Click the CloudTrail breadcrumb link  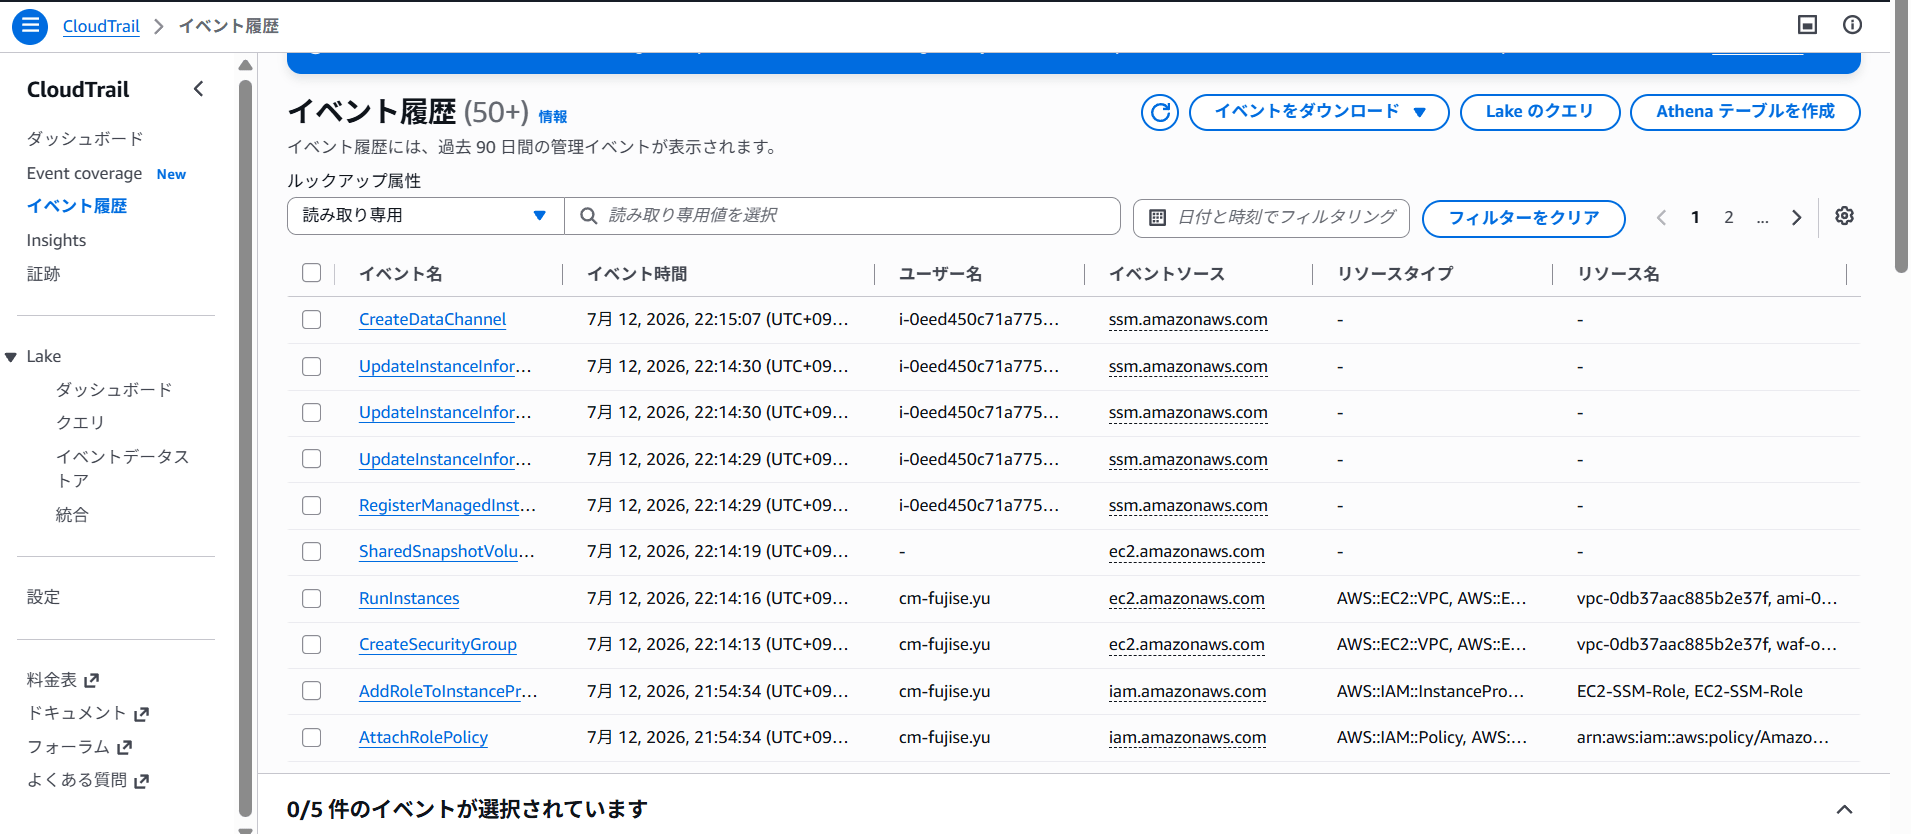pos(101,26)
